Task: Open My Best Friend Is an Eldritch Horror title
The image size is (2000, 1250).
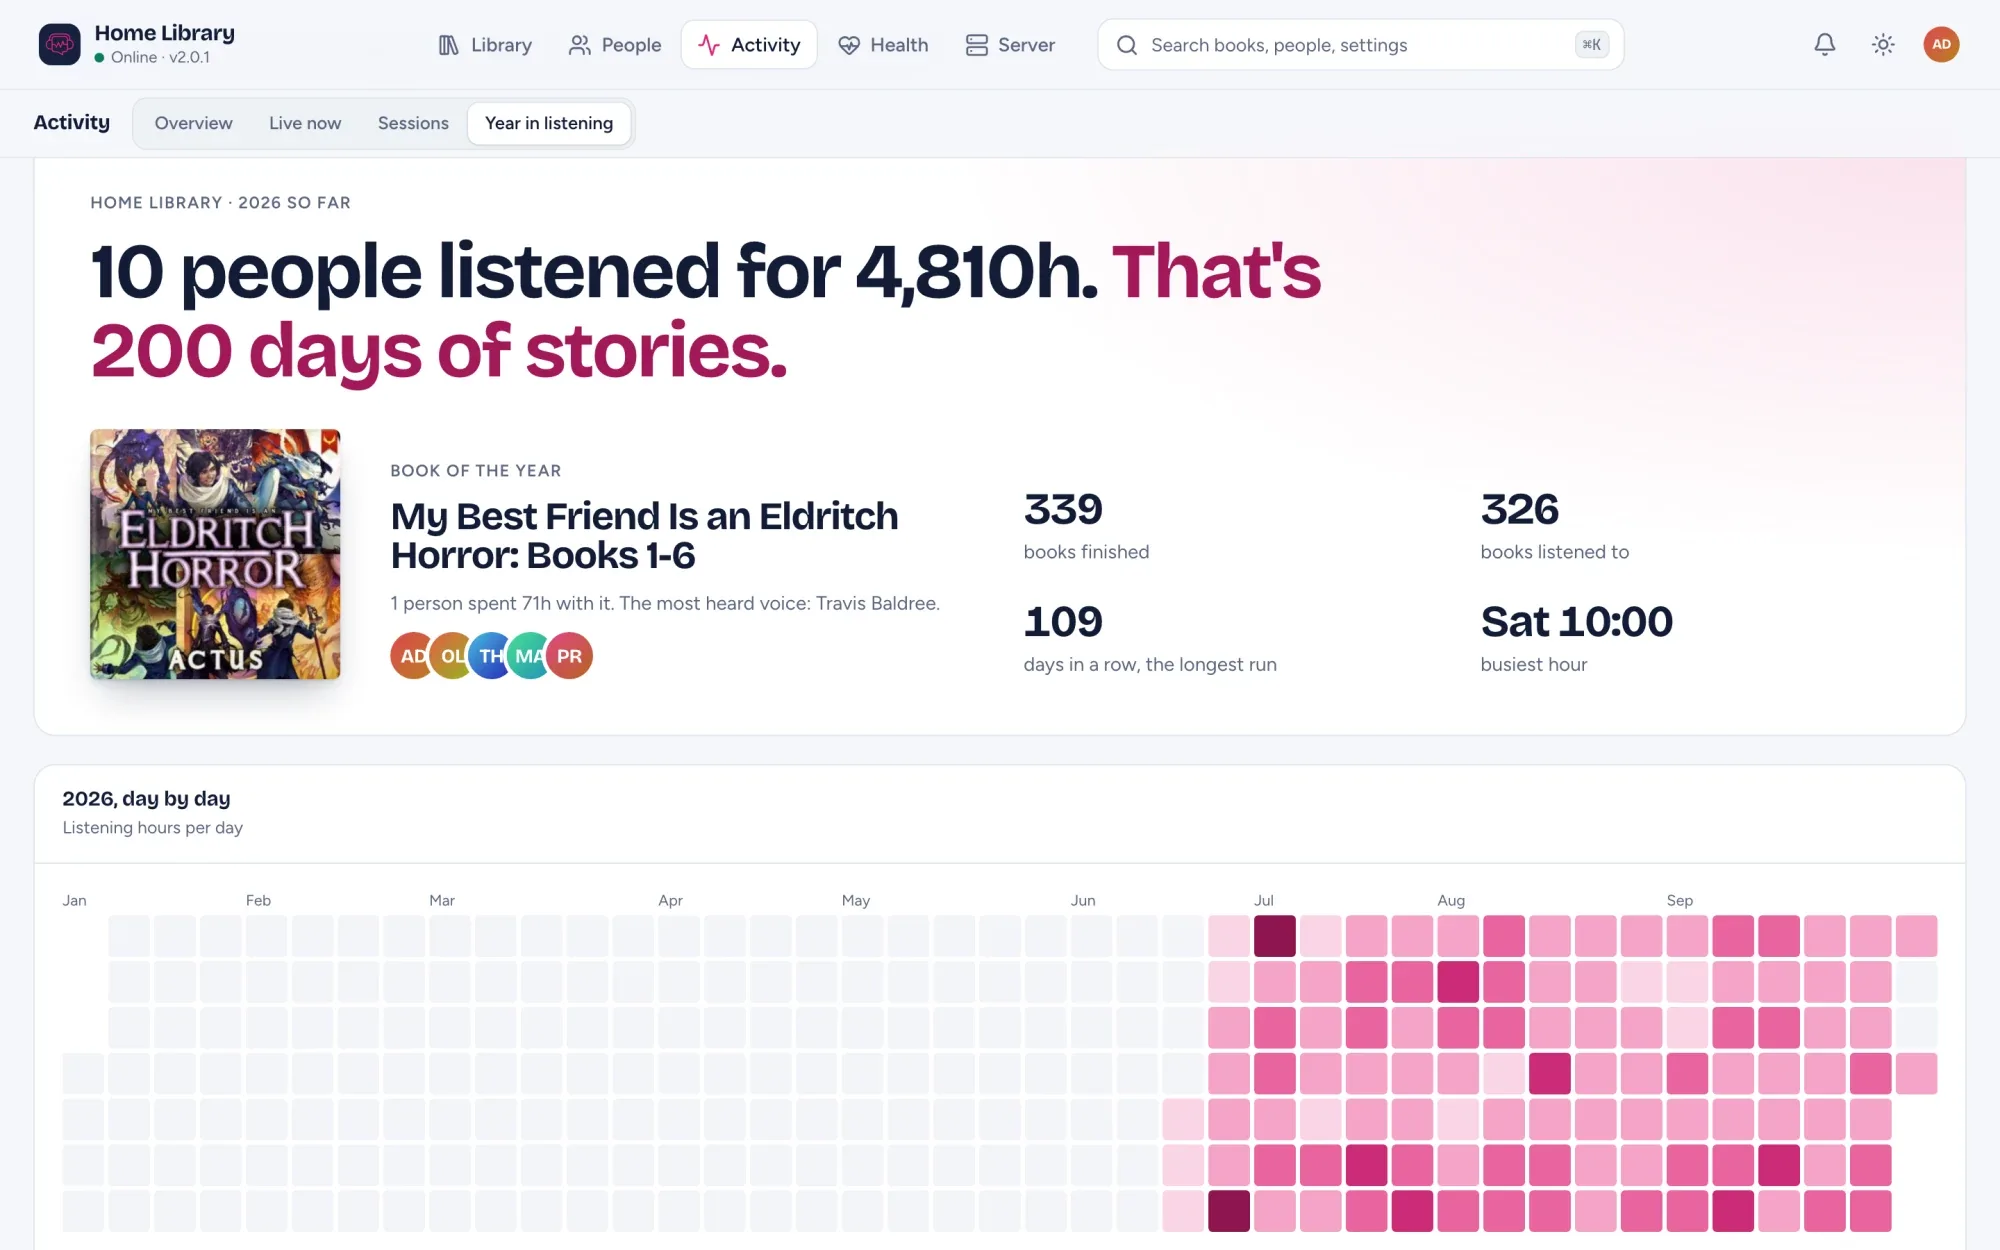Action: [x=644, y=536]
